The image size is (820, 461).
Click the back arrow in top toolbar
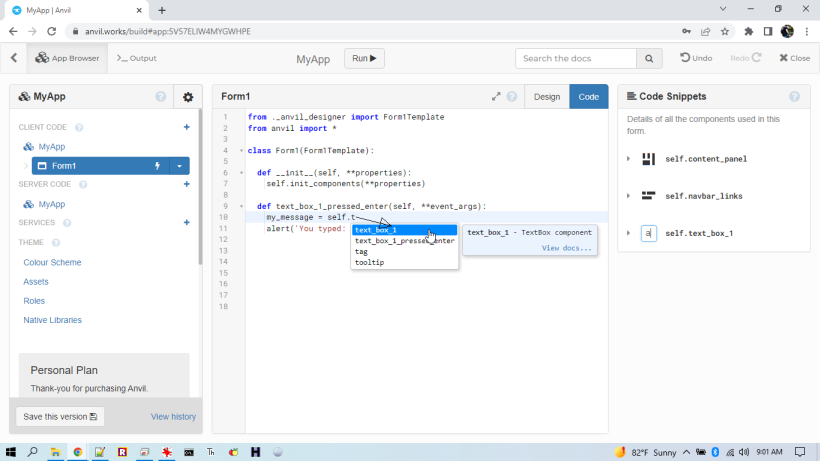(14, 58)
